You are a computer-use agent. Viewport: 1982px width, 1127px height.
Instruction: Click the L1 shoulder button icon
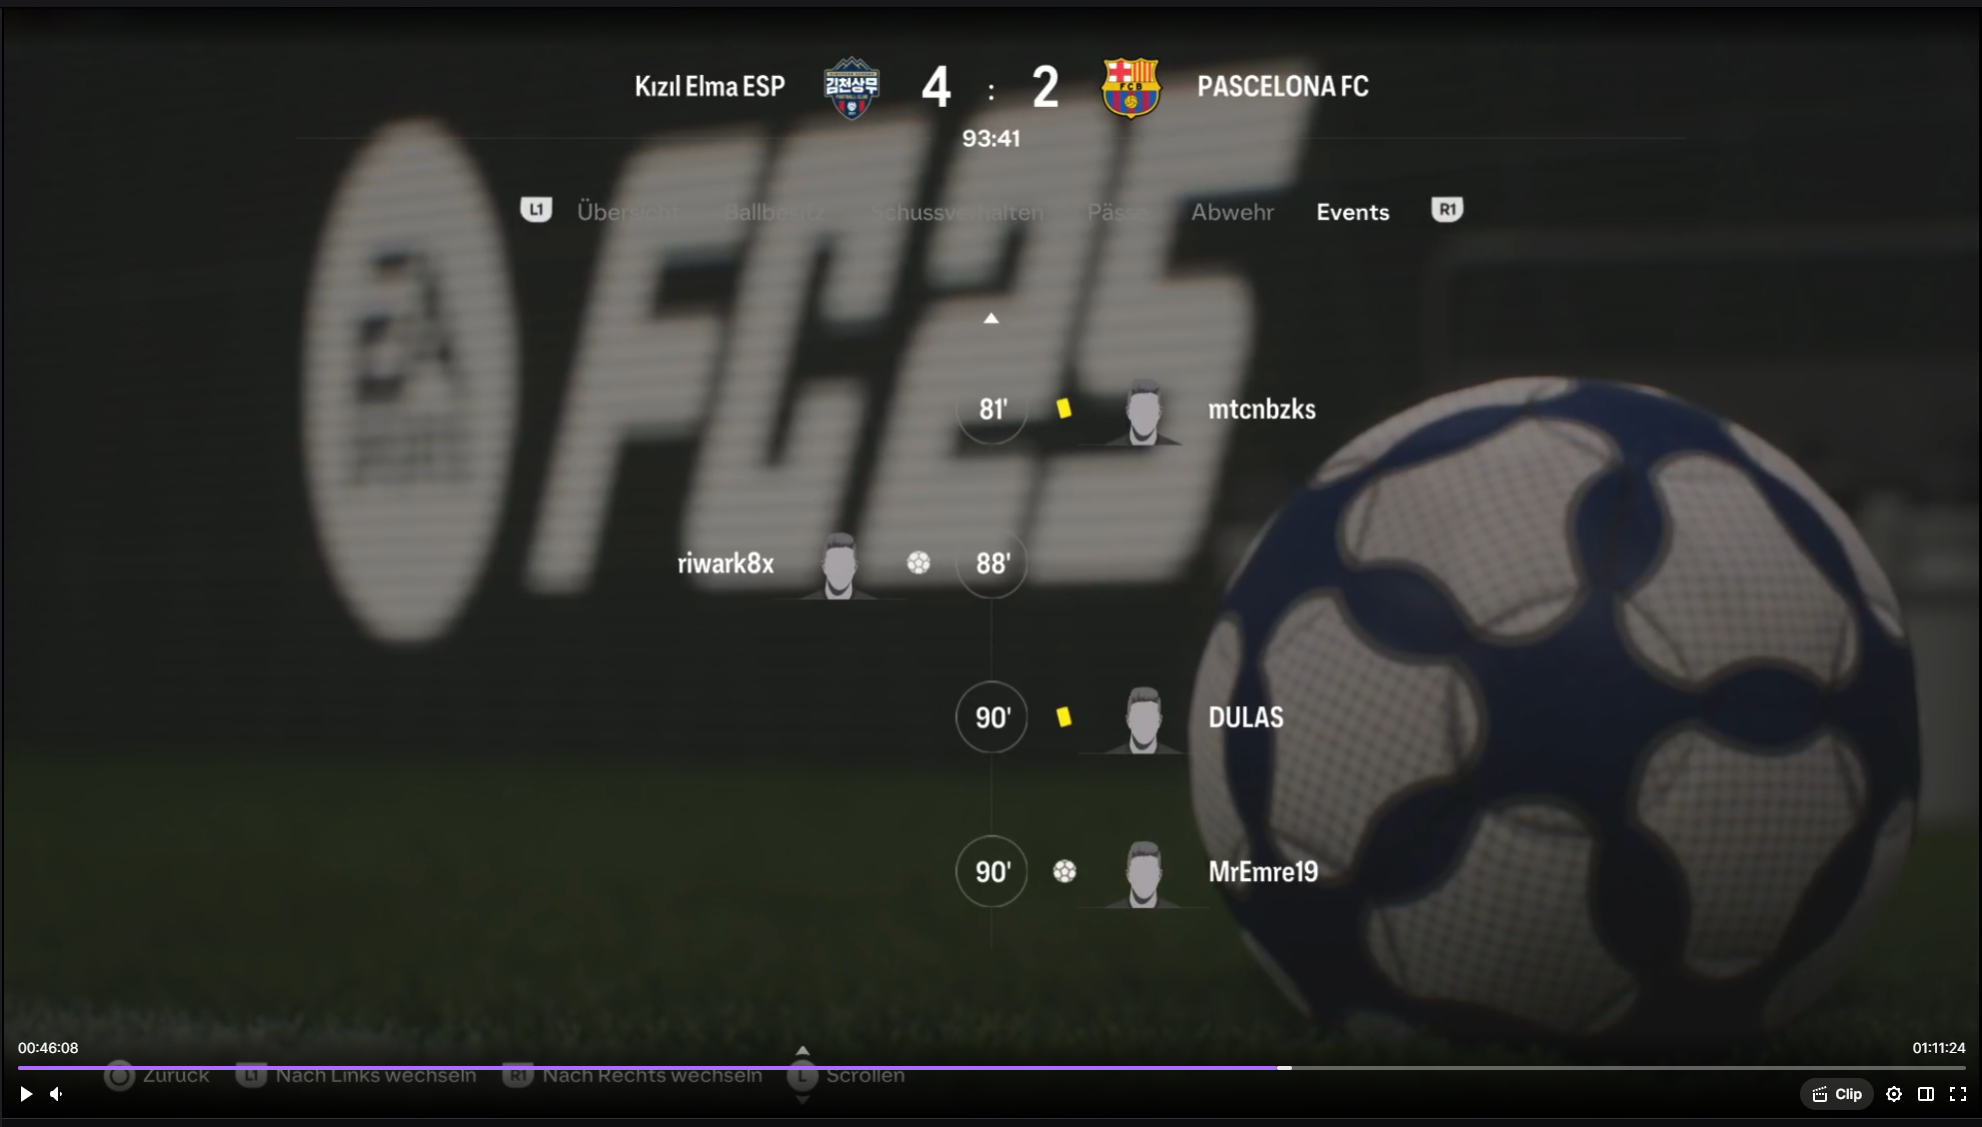(x=536, y=209)
